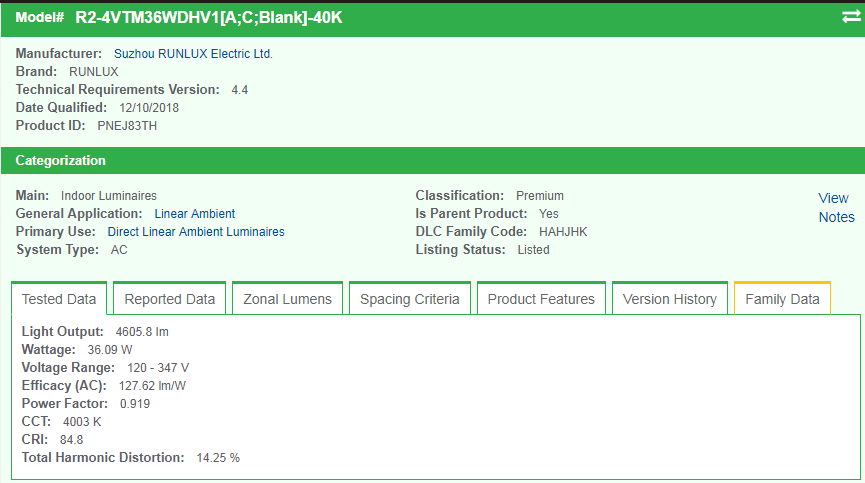Open the Product Features tab

pos(541,299)
